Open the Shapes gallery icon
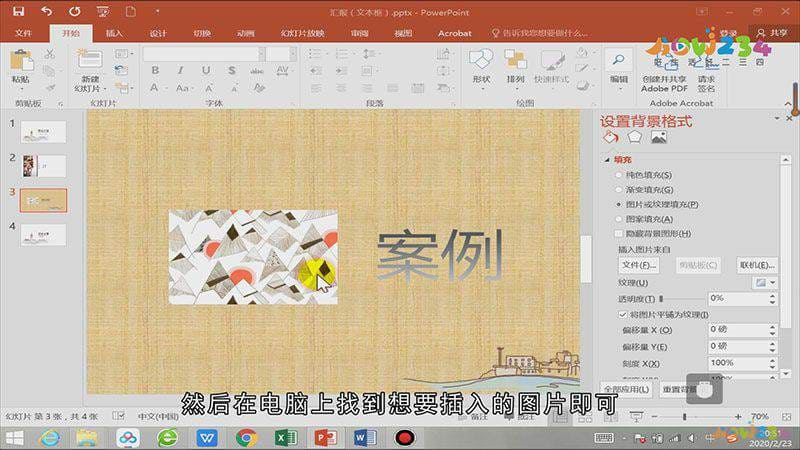The height and width of the screenshot is (450, 800). [x=481, y=60]
